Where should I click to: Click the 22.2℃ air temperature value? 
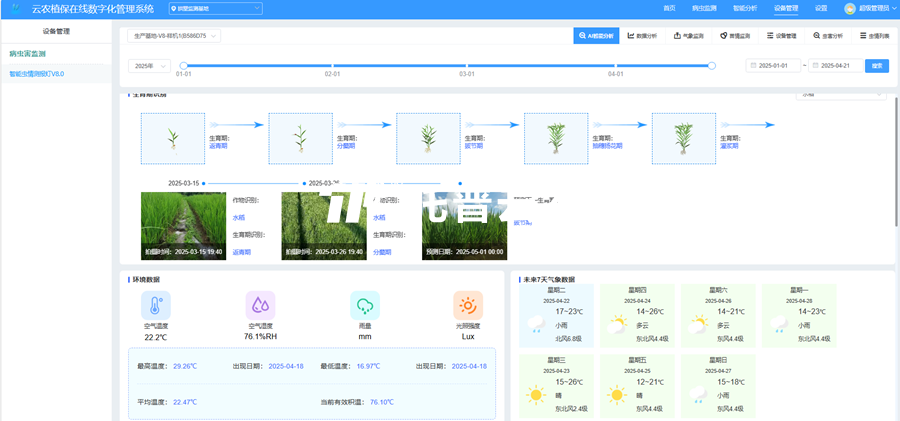(156, 337)
